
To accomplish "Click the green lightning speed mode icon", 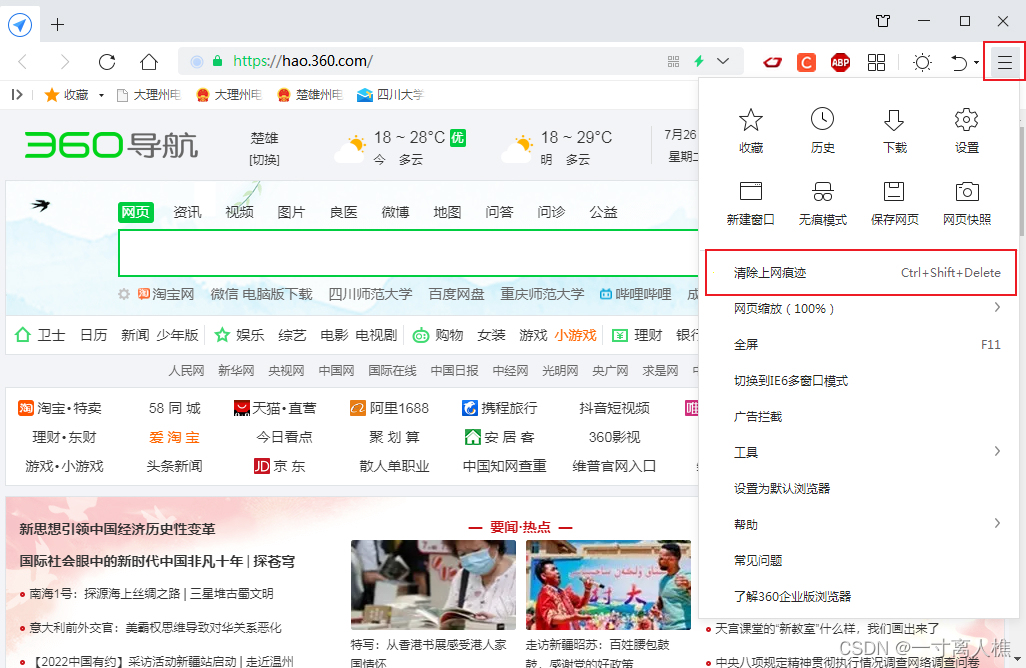I will [699, 61].
